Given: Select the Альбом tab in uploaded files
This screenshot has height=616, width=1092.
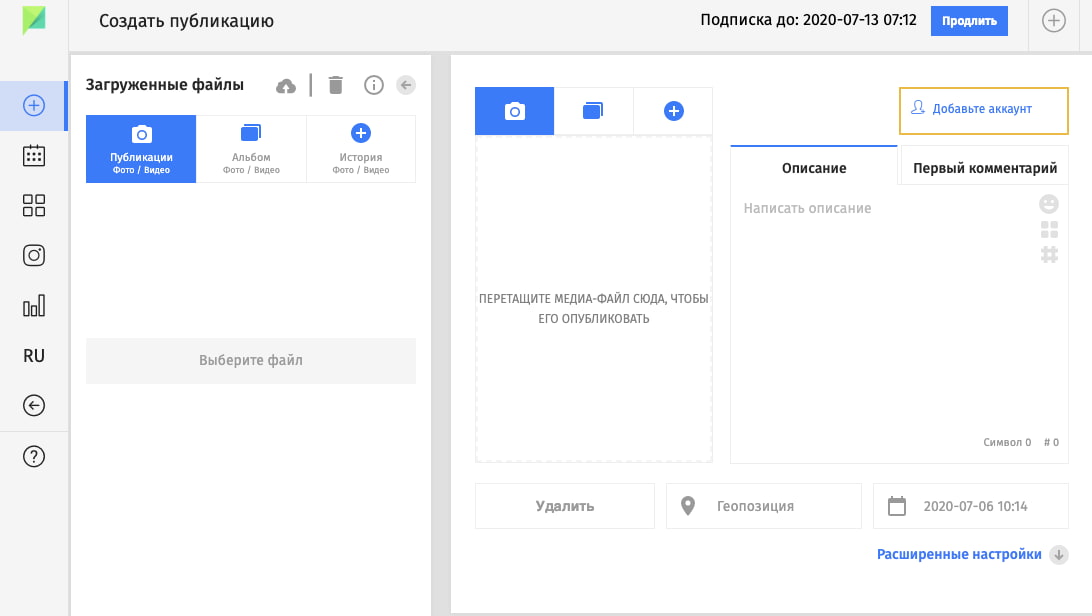Looking at the screenshot, I should (251, 149).
